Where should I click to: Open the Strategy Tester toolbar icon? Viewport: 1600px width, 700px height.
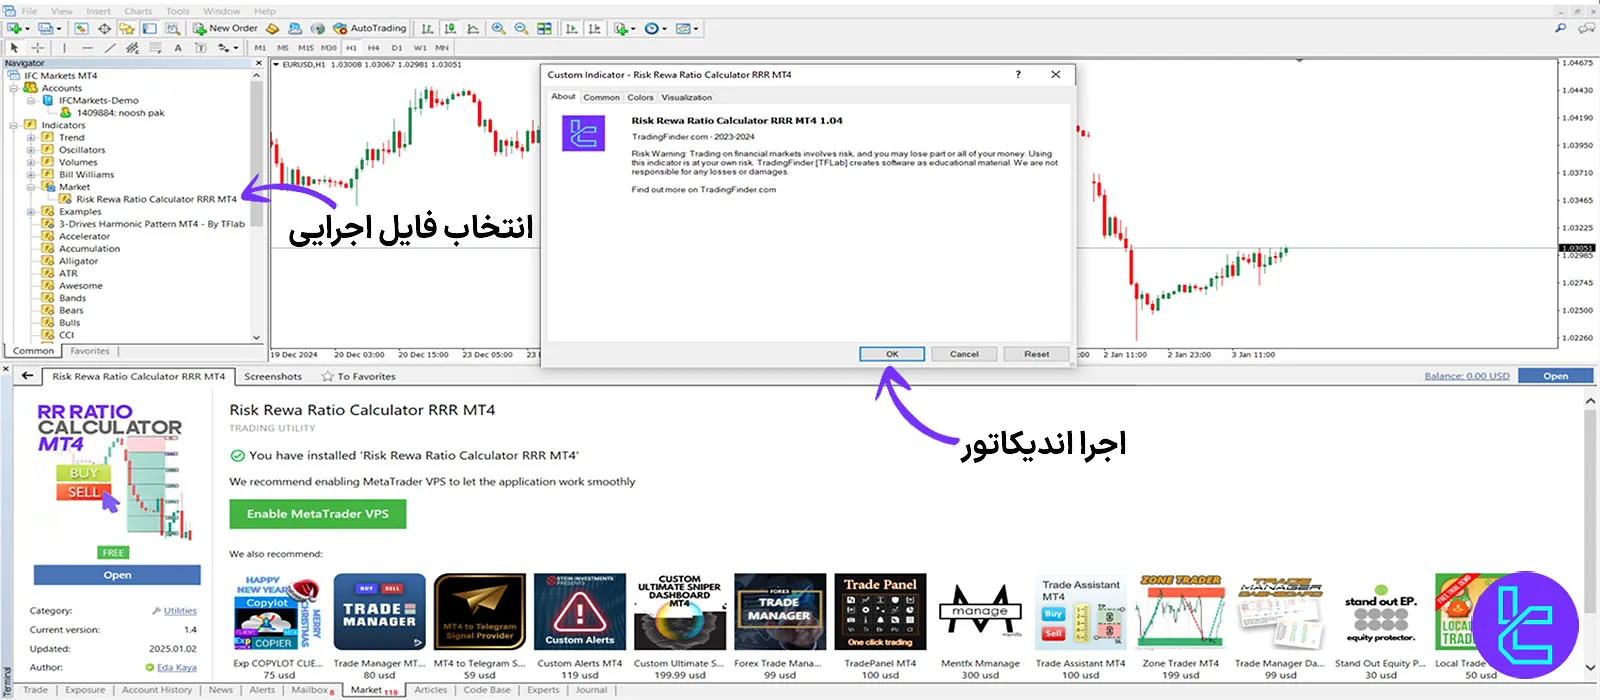click(172, 28)
